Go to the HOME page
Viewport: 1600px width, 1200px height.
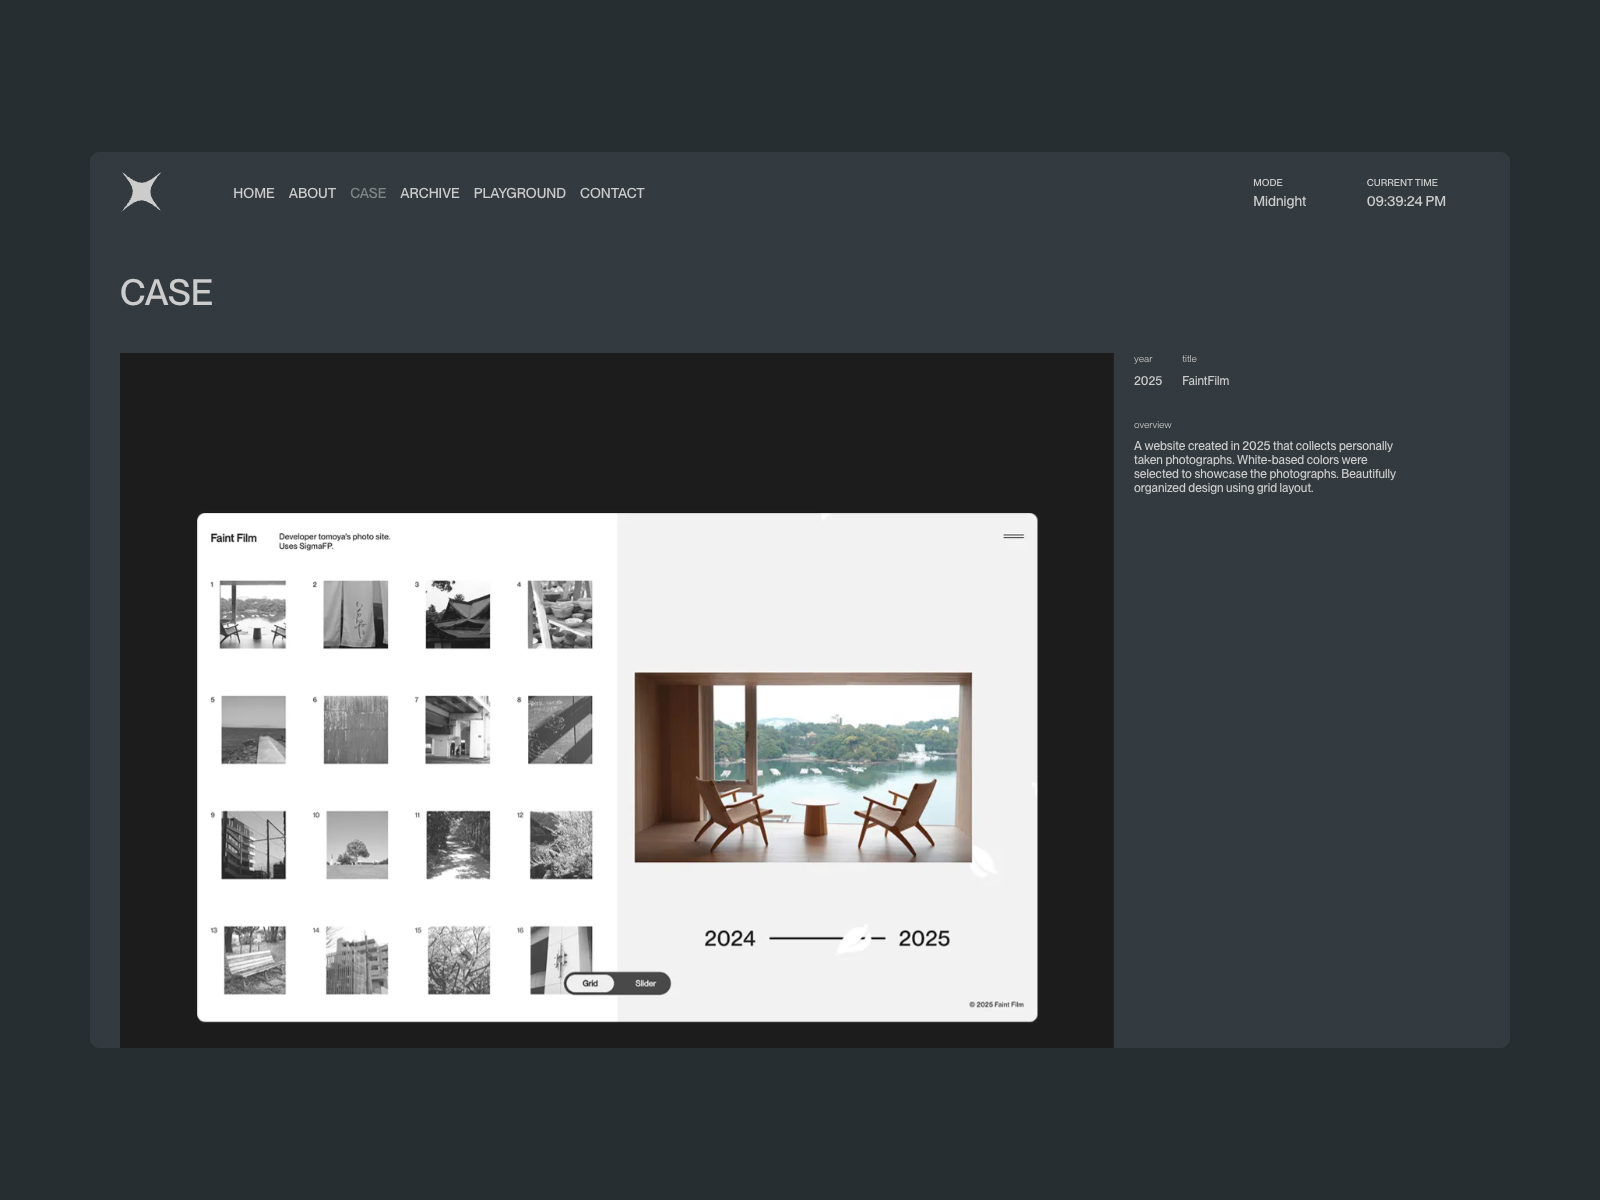(x=254, y=193)
